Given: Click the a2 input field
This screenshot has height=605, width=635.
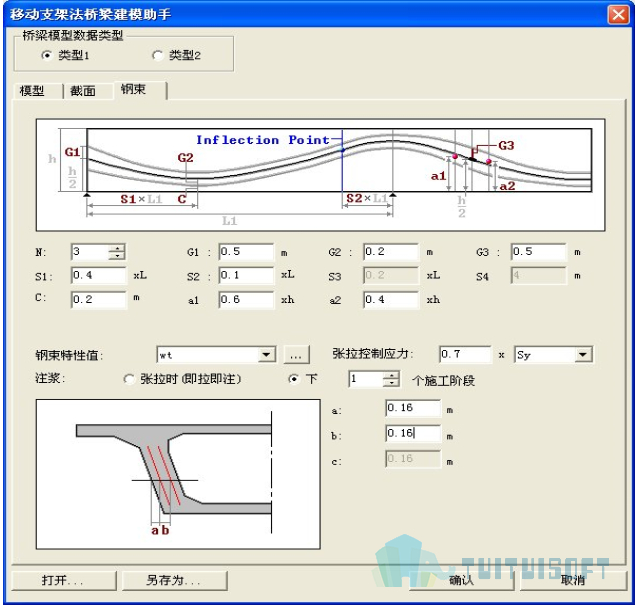Looking at the screenshot, I should 391,300.
